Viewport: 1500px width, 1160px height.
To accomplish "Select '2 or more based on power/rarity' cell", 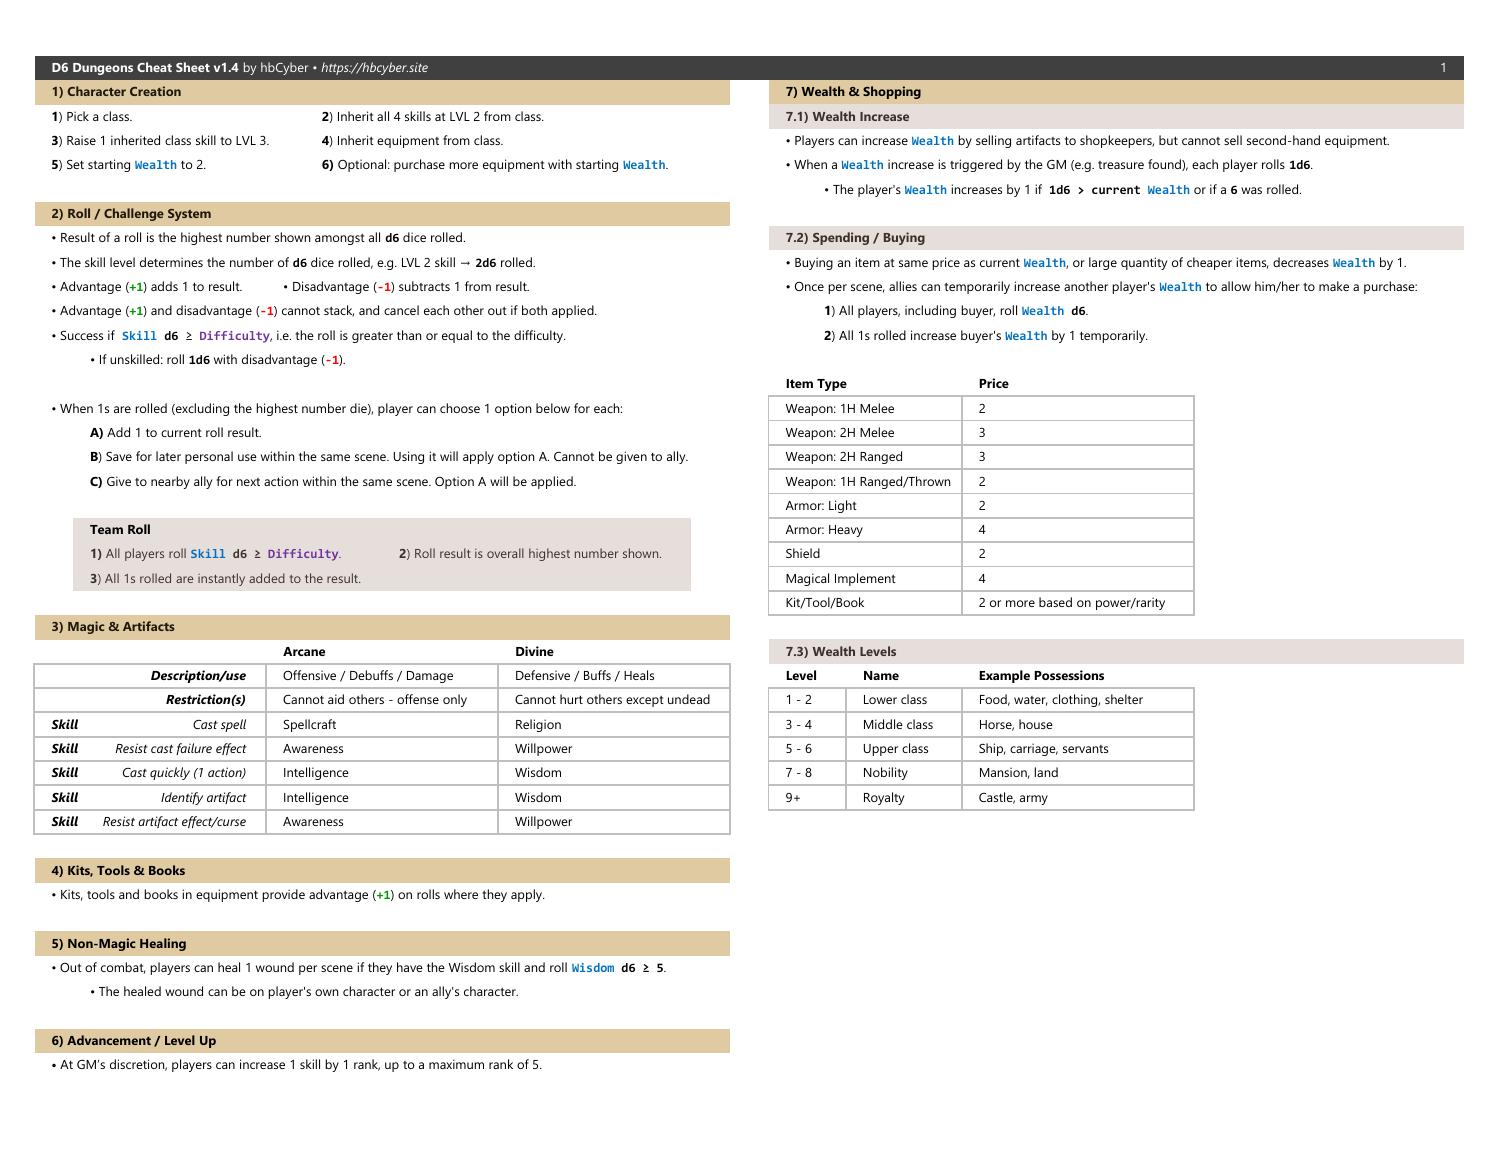I will coord(1078,603).
